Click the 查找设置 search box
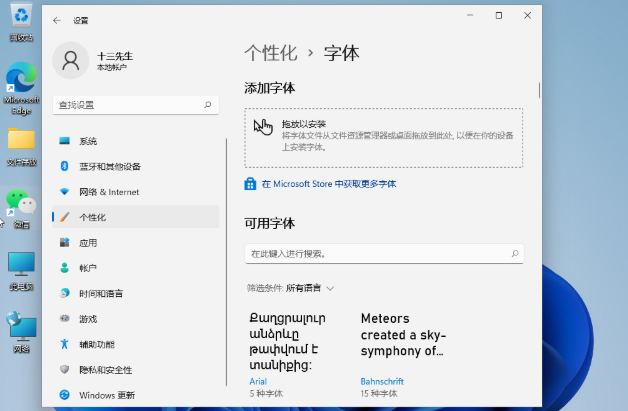The height and width of the screenshot is (411, 628). tap(135, 104)
